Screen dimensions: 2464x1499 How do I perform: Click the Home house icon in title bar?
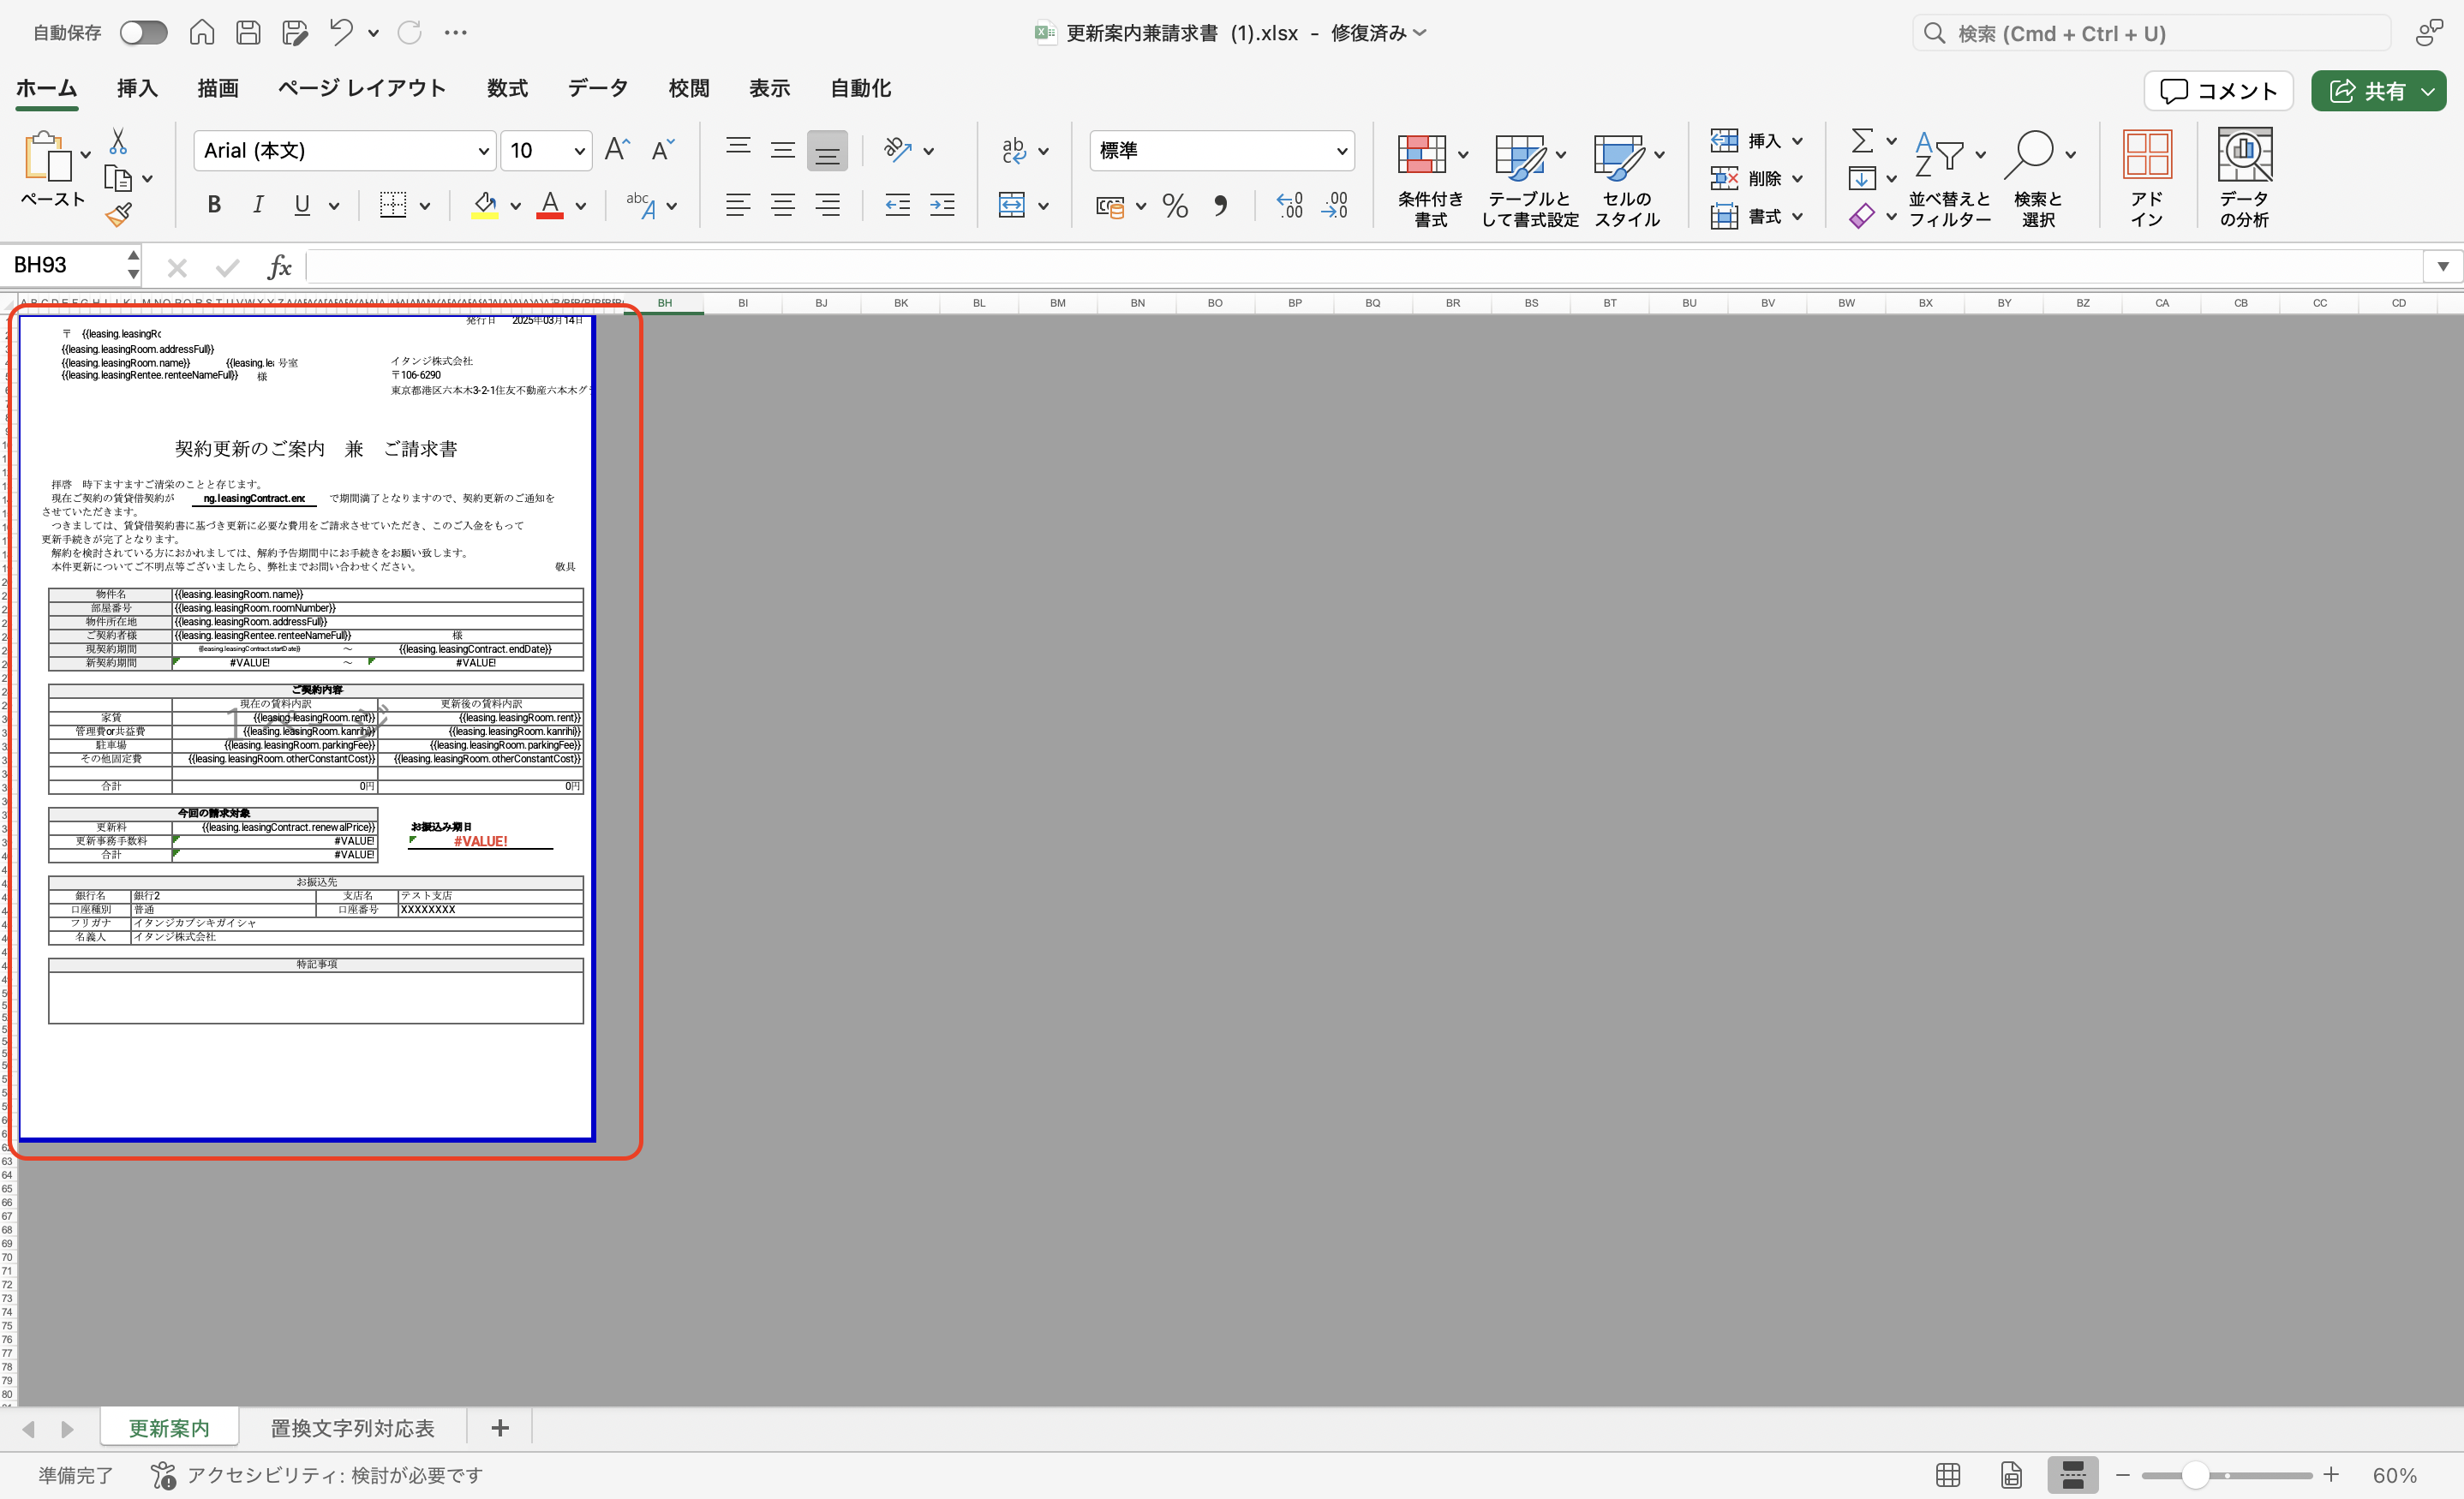[202, 33]
